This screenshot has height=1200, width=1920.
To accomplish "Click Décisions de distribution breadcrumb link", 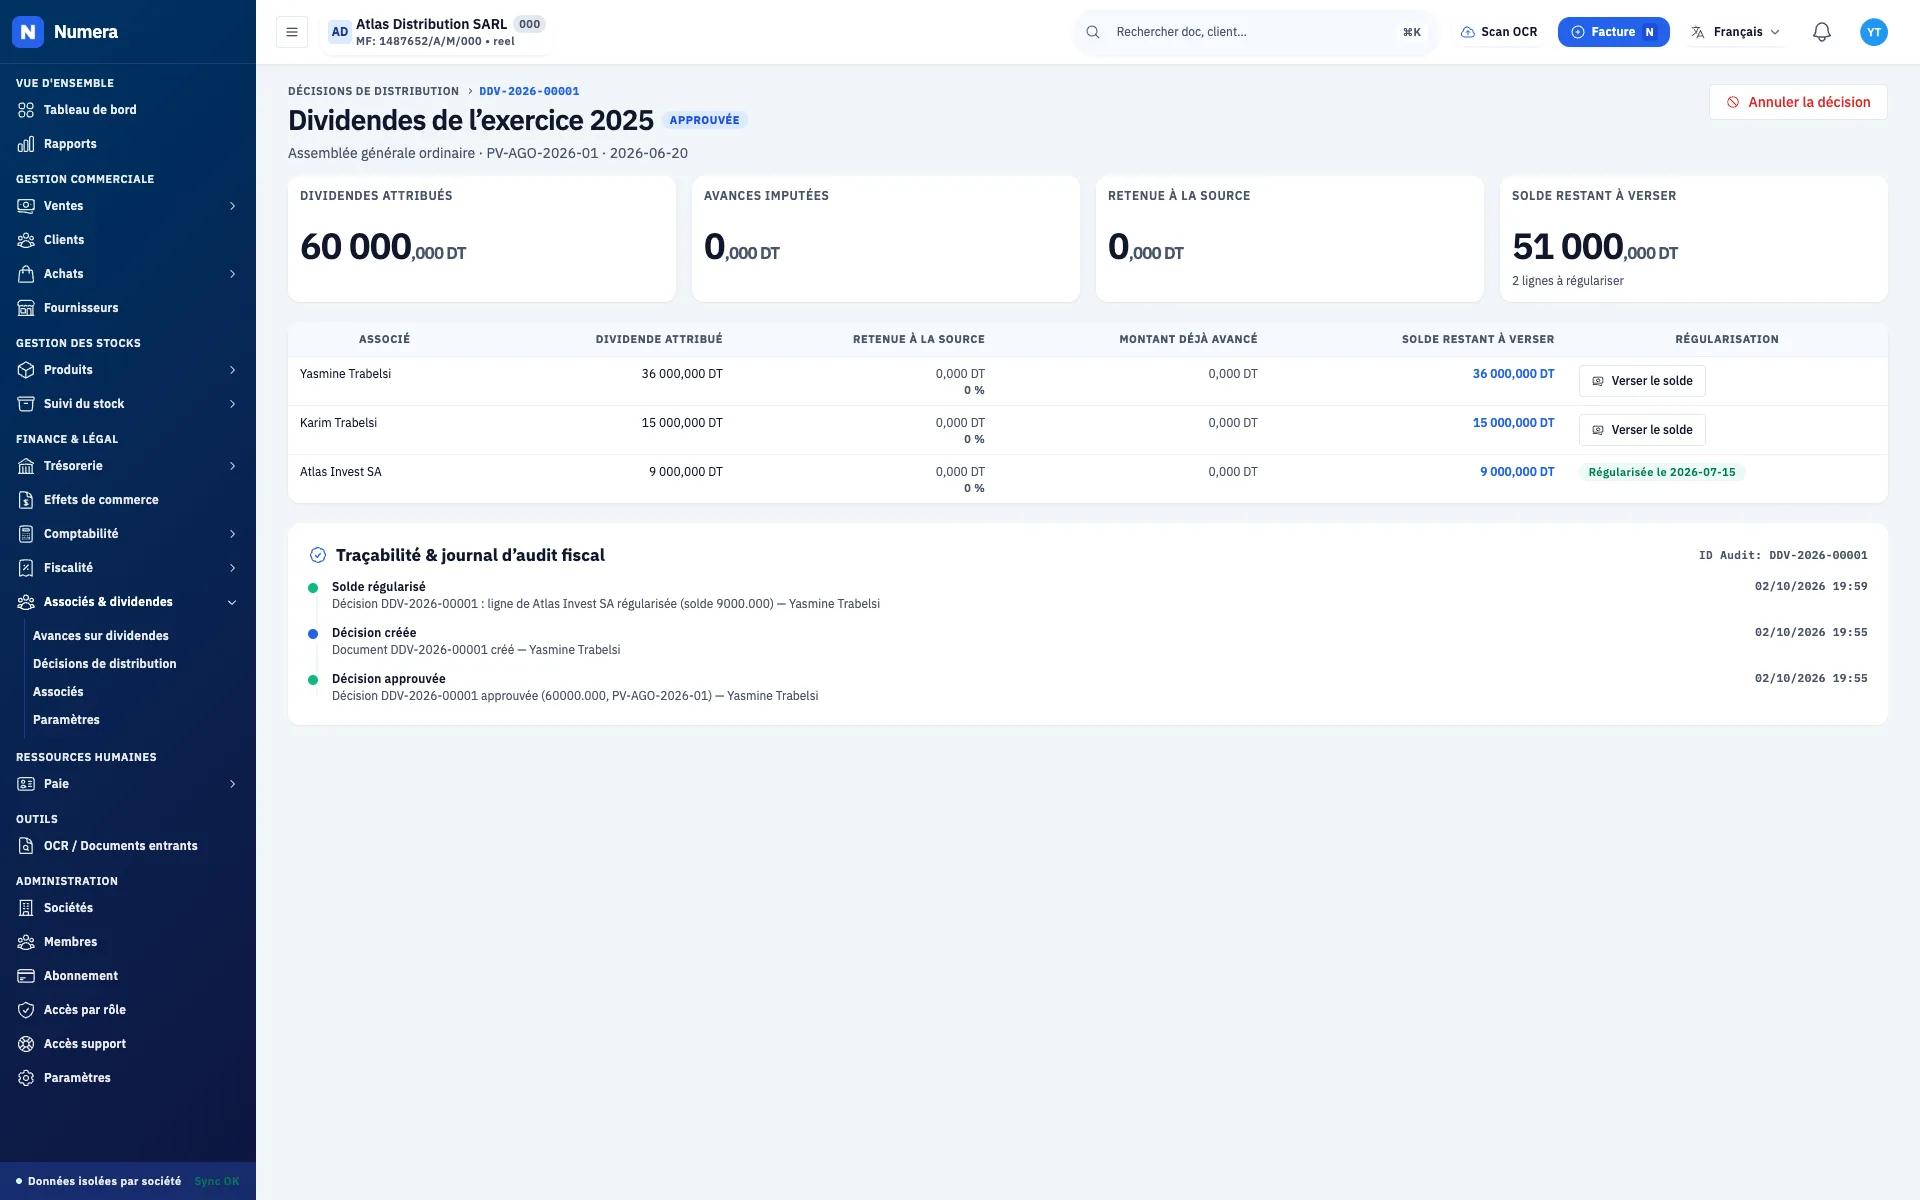I will [x=373, y=91].
